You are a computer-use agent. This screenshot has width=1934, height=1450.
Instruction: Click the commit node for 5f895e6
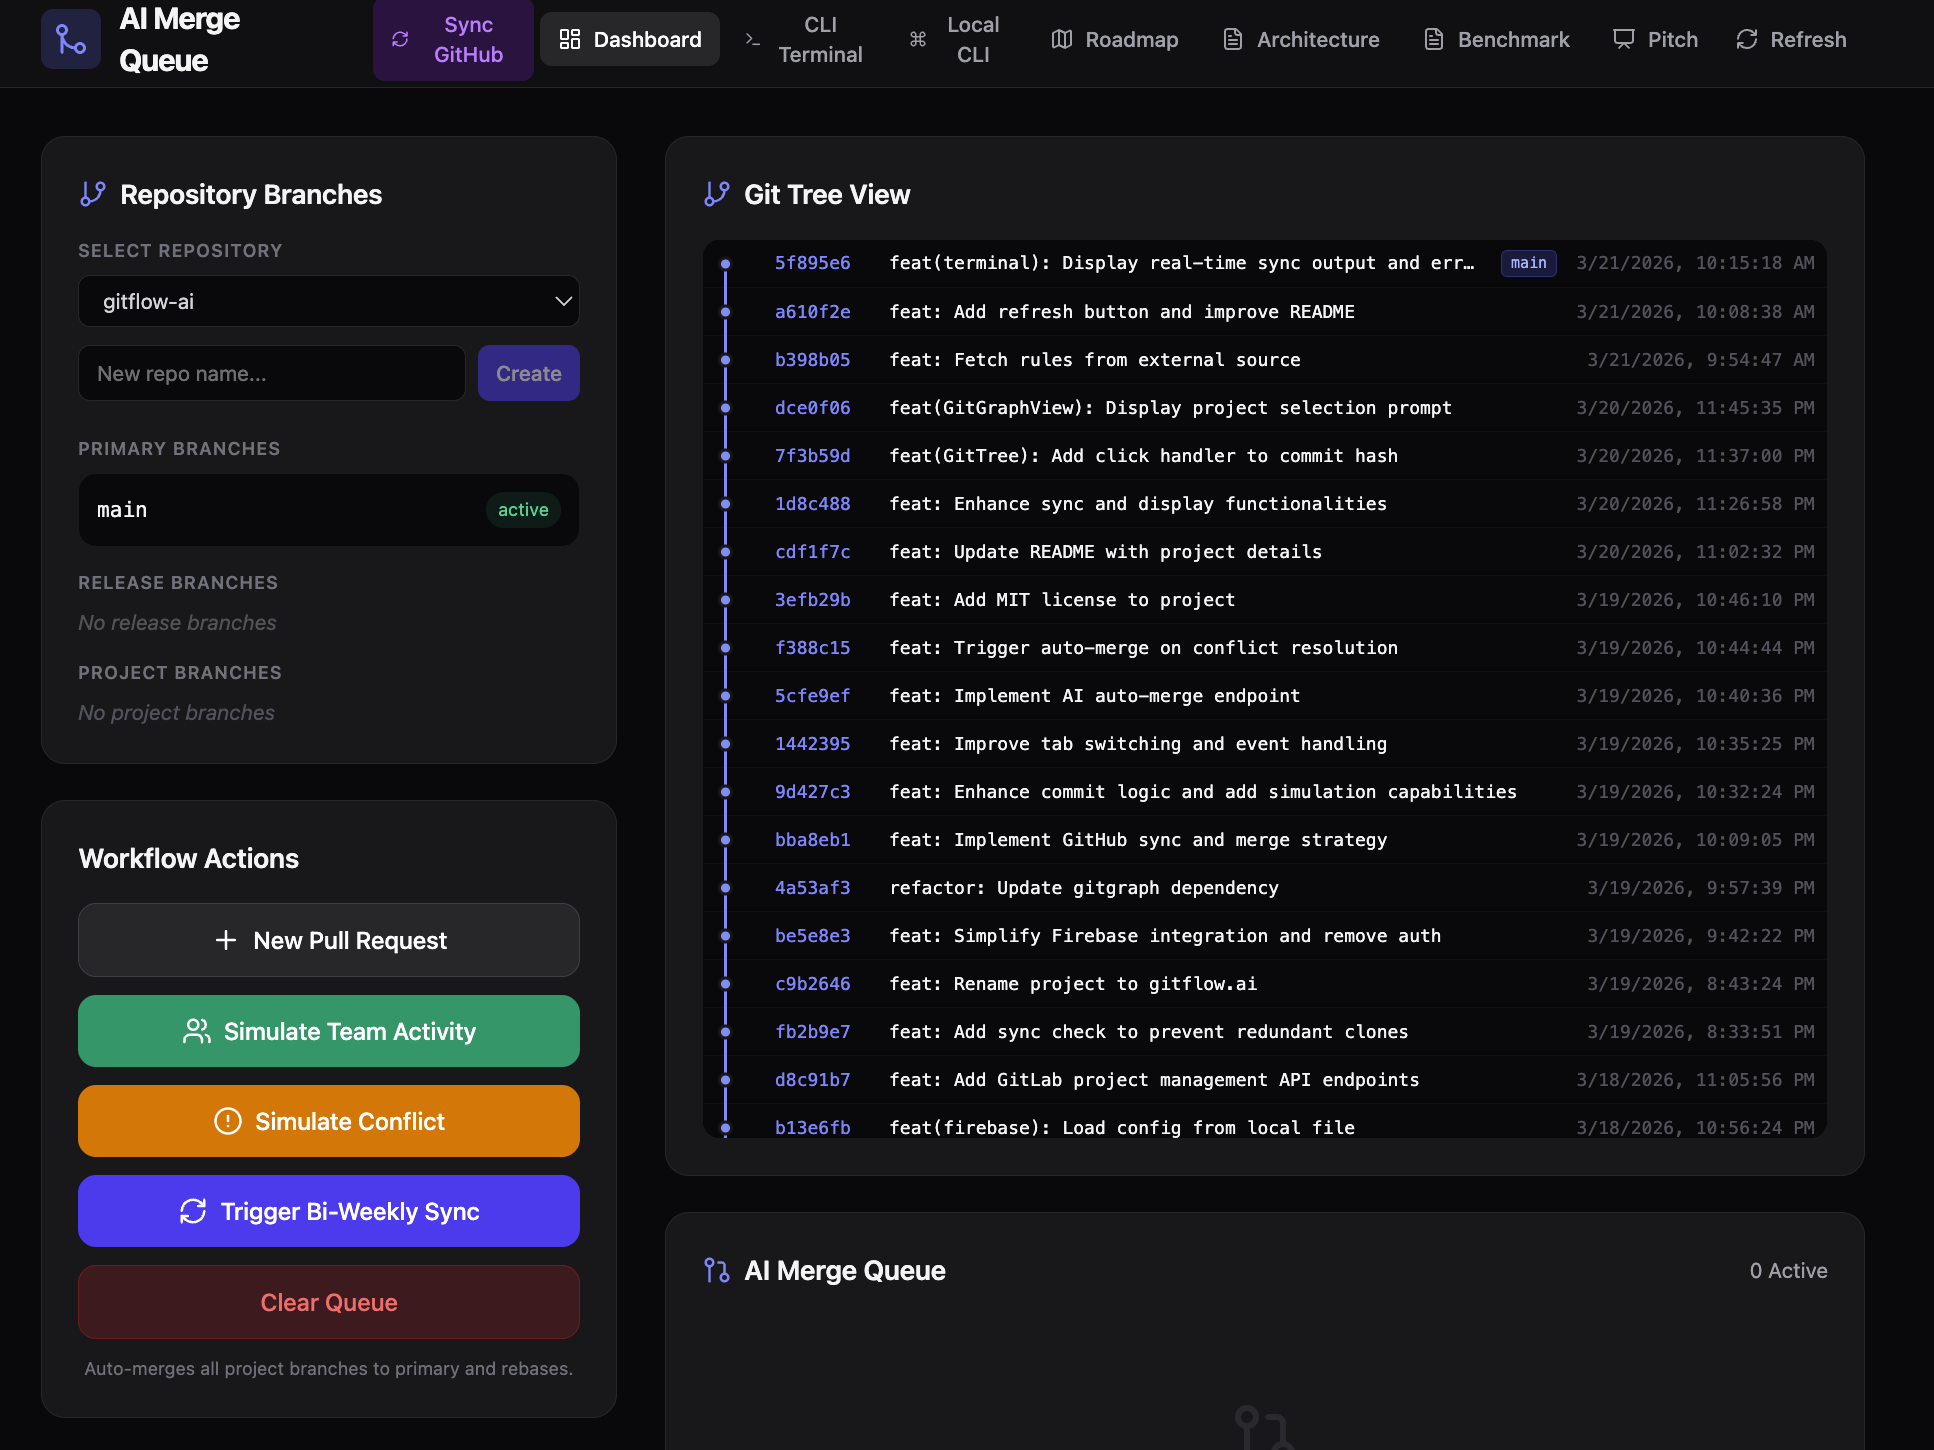[x=726, y=264]
